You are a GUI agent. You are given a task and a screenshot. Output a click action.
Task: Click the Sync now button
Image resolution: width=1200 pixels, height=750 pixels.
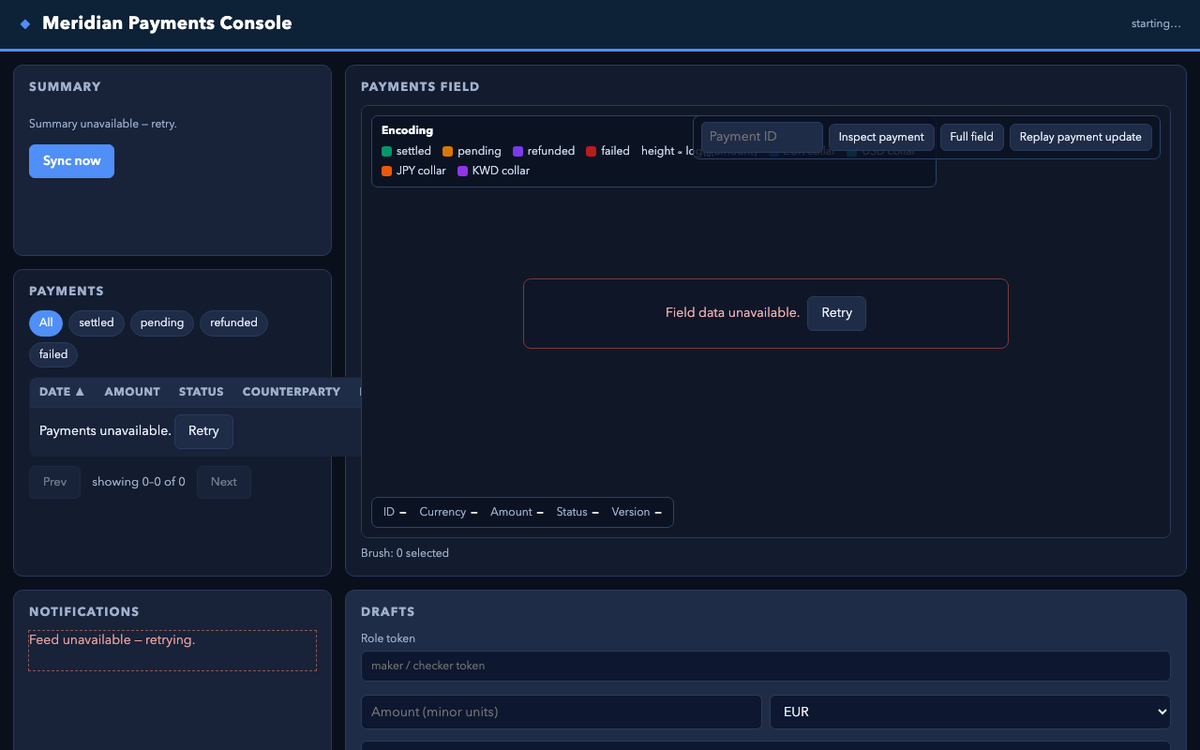(x=71, y=161)
